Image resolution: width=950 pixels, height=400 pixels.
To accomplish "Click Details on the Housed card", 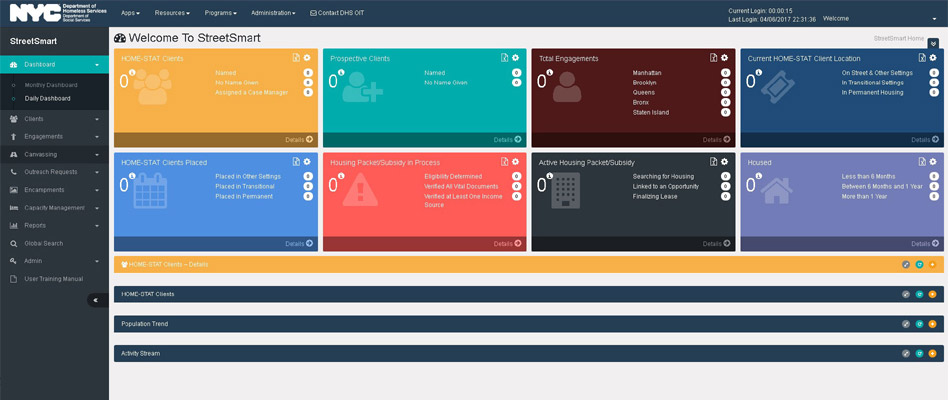I will [x=925, y=244].
